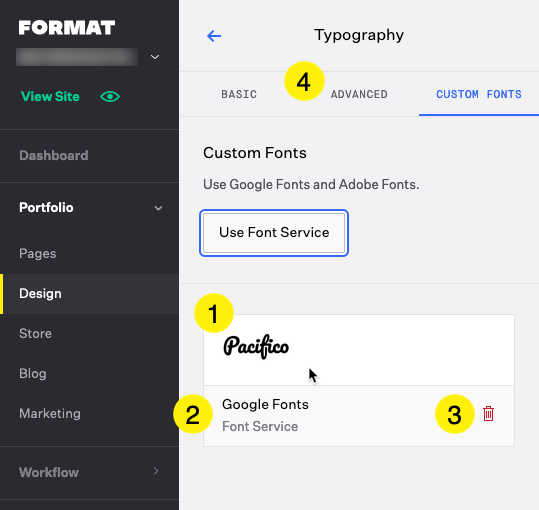This screenshot has width=539, height=510.
Task: Navigate to Blog section
Action: point(33,374)
